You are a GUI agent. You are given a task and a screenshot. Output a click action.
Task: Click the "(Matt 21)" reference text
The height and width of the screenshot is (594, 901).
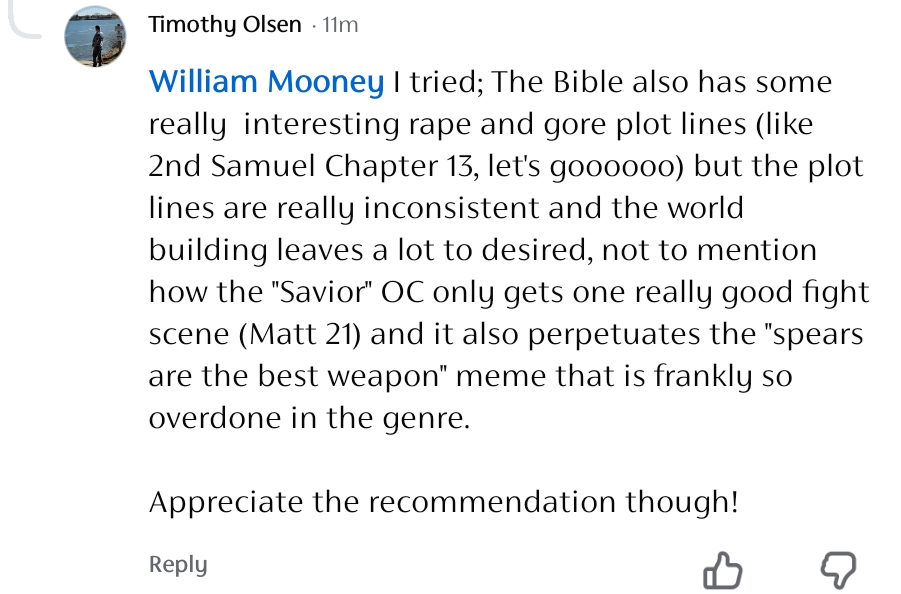coord(299,334)
